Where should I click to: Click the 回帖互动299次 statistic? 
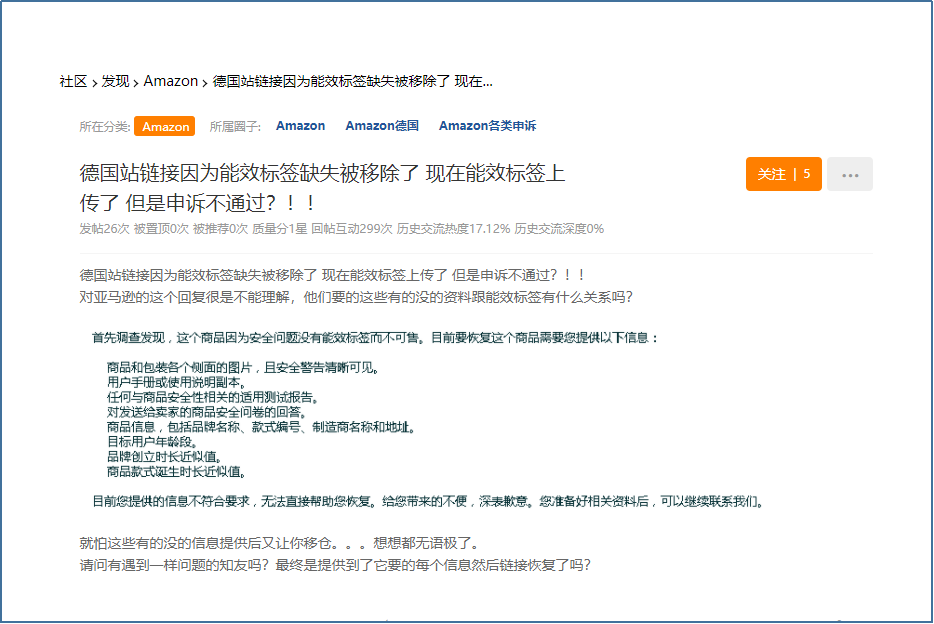[351, 229]
